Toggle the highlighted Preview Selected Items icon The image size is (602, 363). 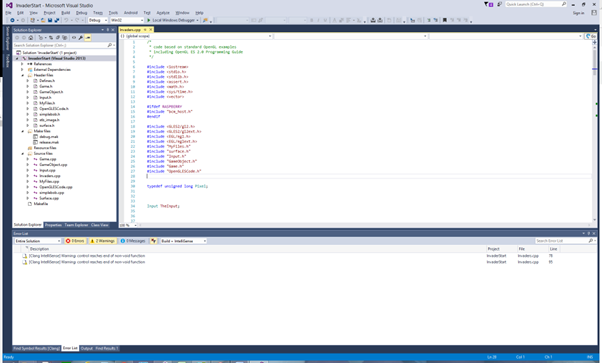point(88,38)
